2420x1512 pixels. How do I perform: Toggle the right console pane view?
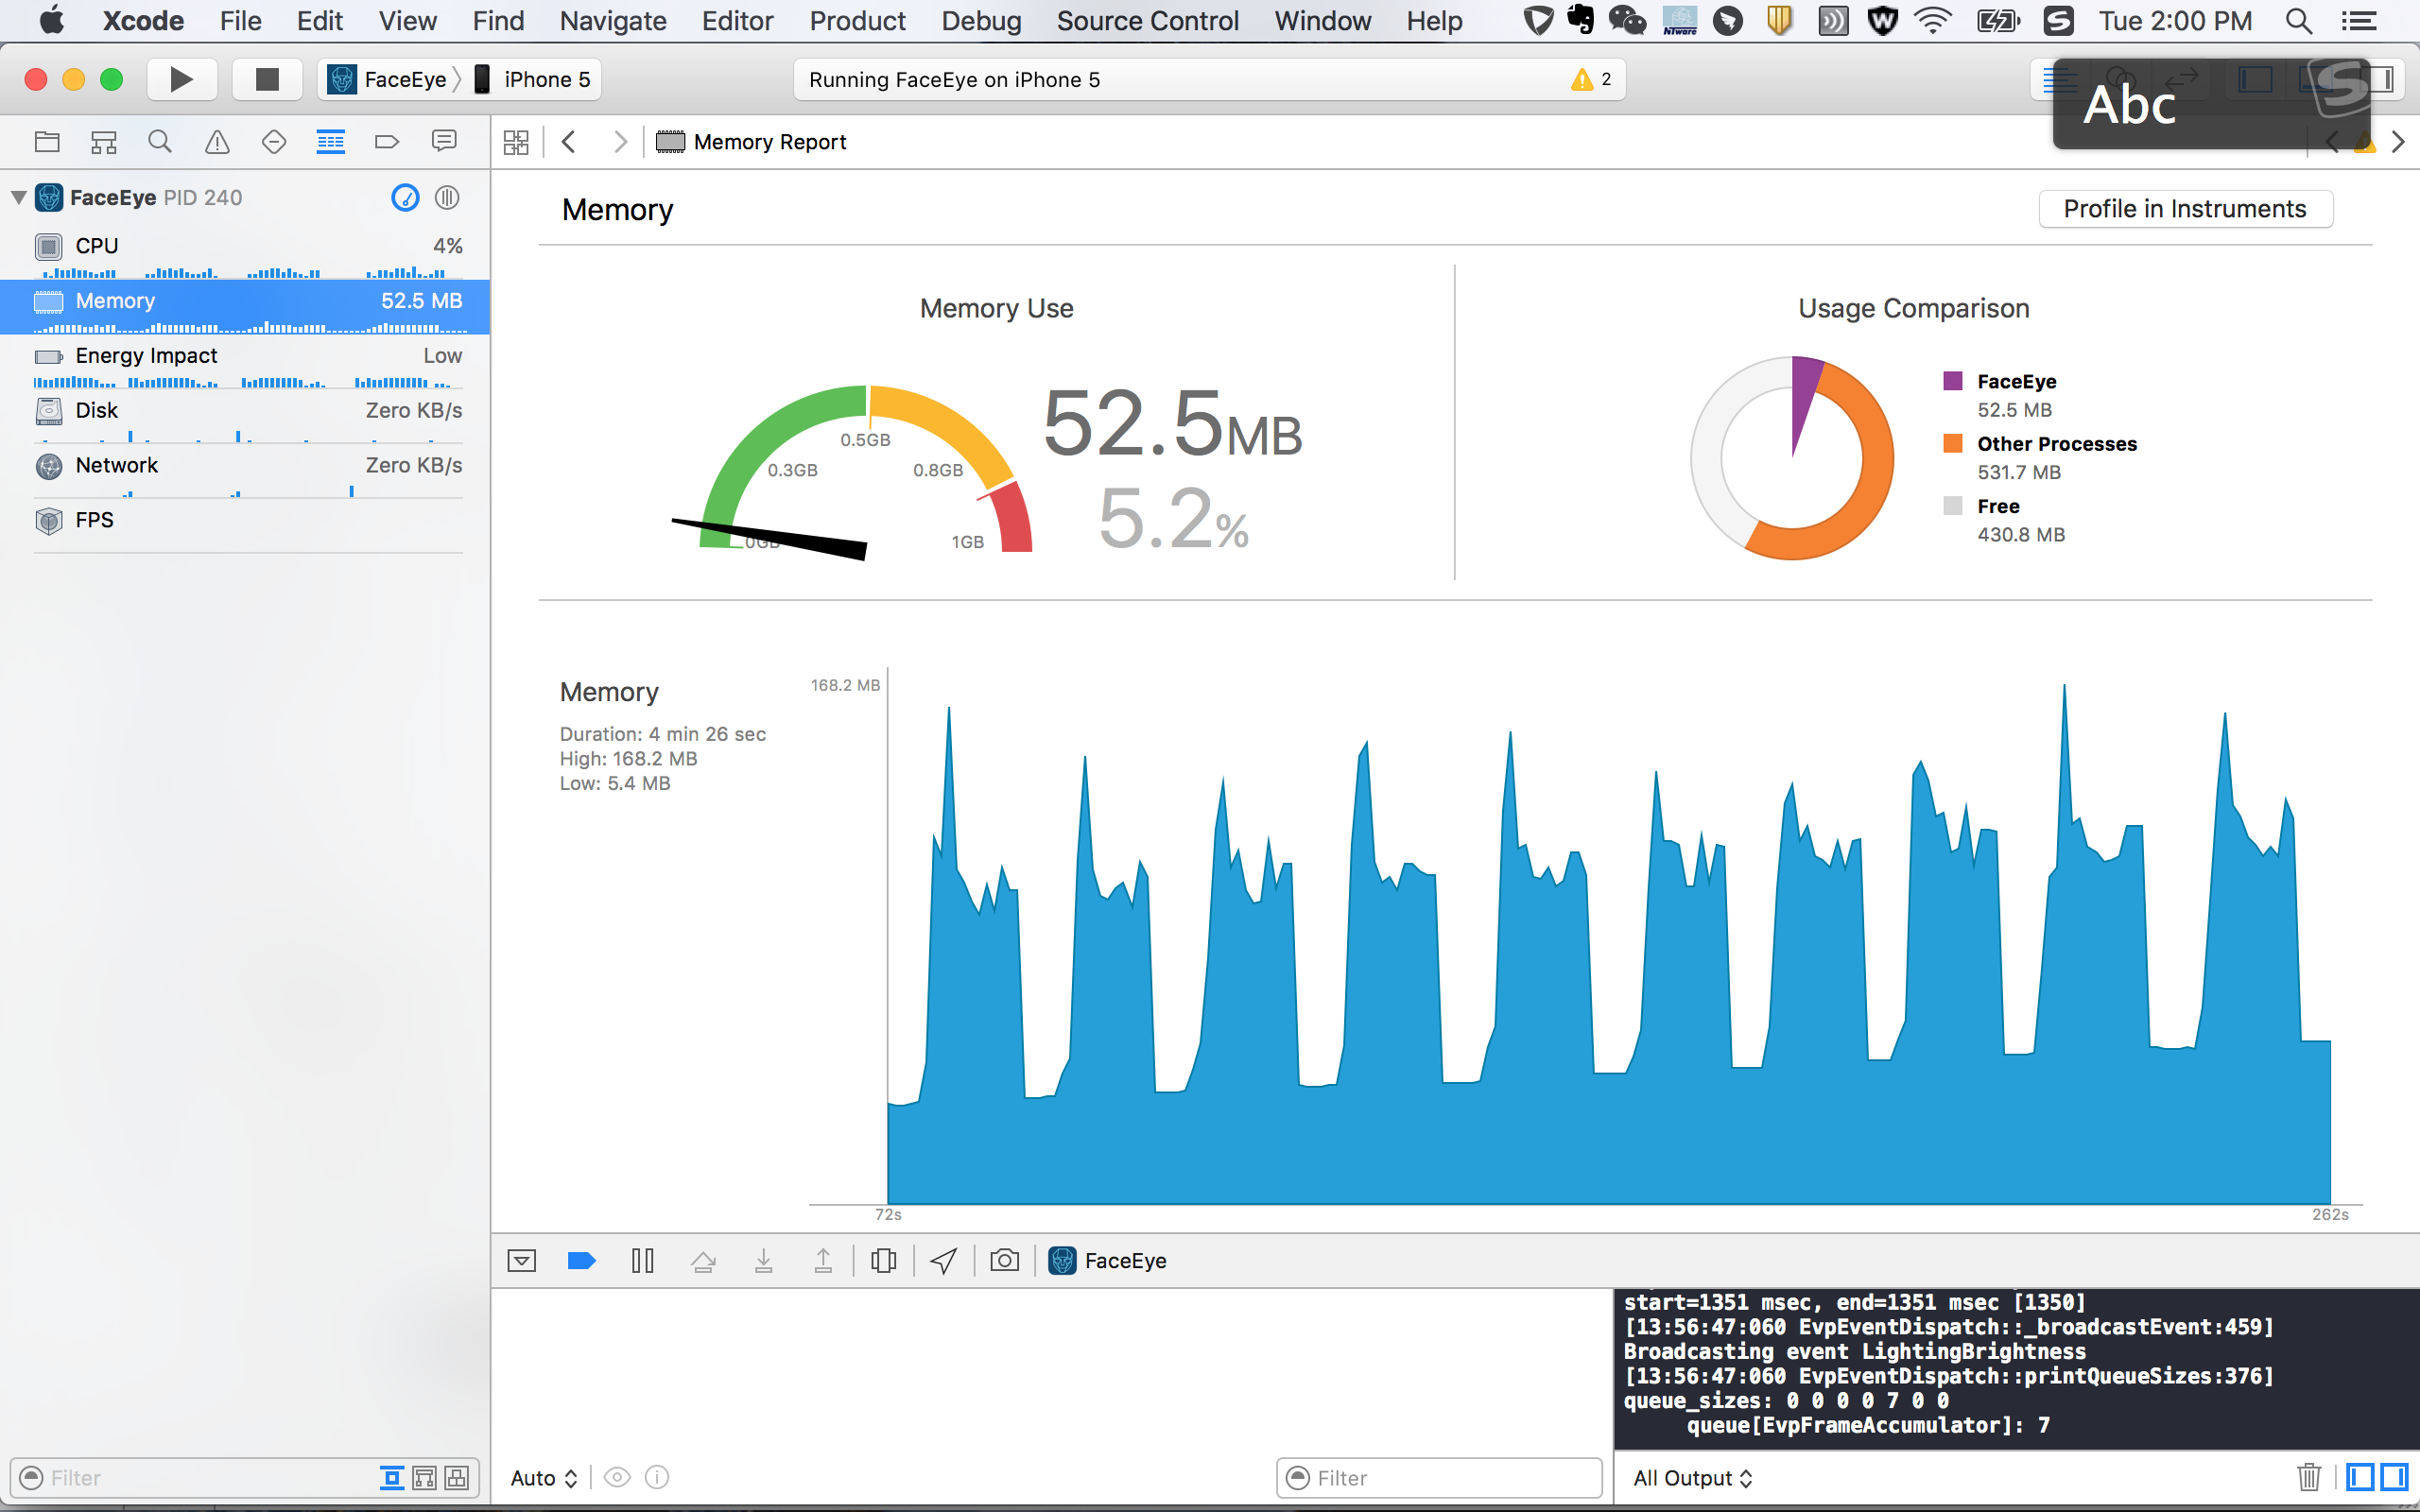tap(2394, 1477)
